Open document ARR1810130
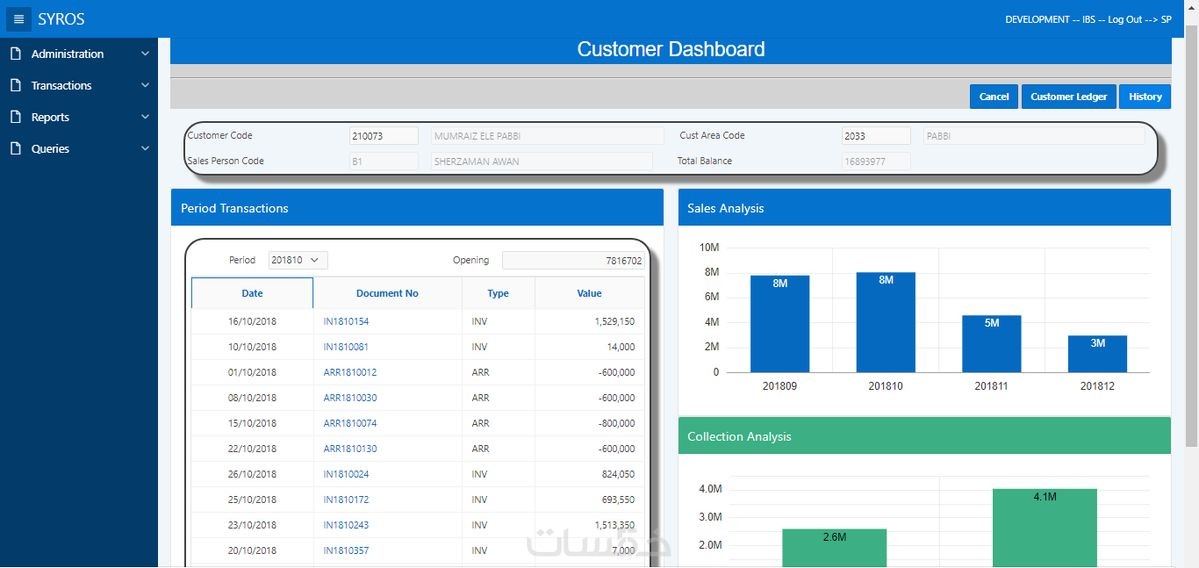The width and height of the screenshot is (1199, 568). (350, 449)
